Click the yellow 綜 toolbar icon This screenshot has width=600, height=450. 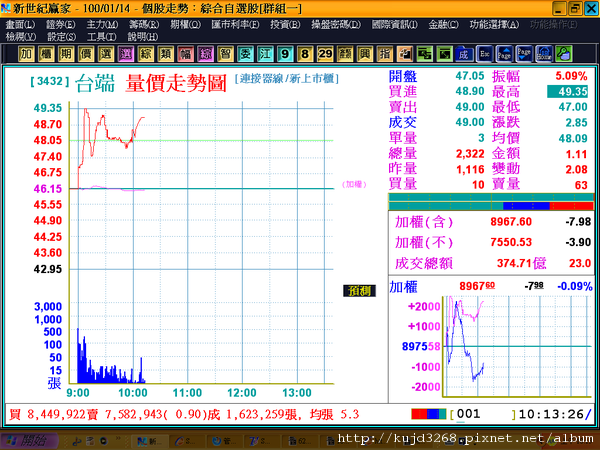[146, 54]
